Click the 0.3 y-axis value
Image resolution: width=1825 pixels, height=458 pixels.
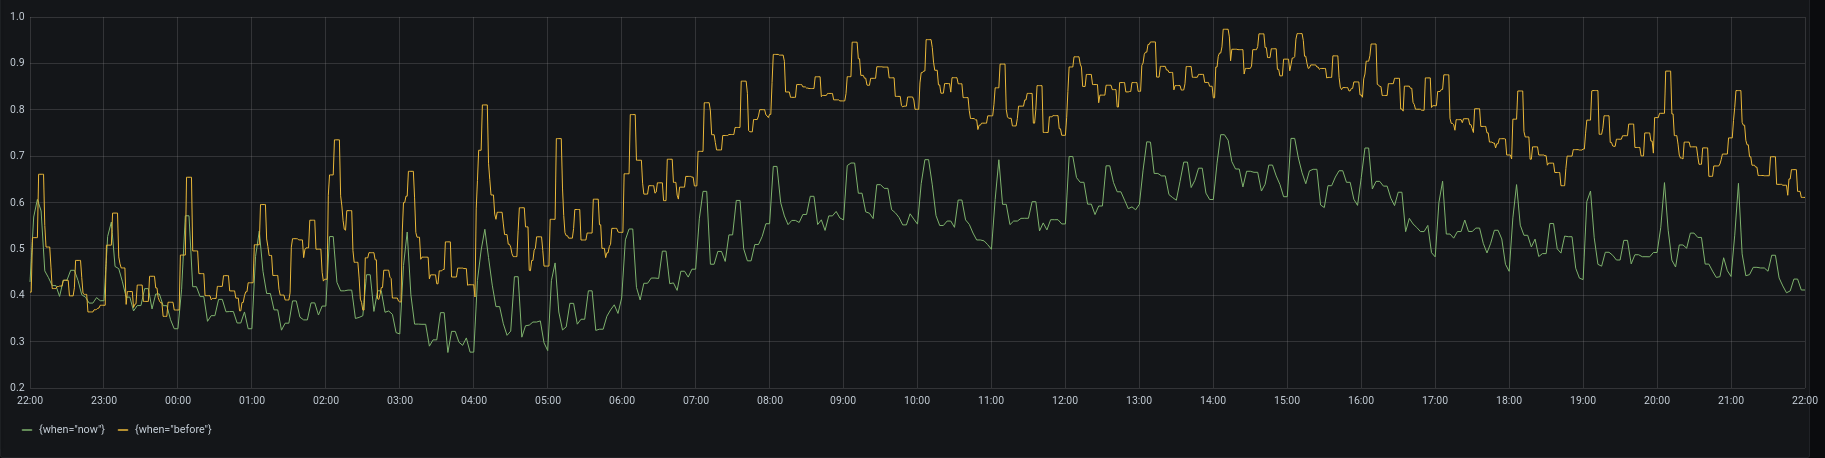pyautogui.click(x=18, y=342)
